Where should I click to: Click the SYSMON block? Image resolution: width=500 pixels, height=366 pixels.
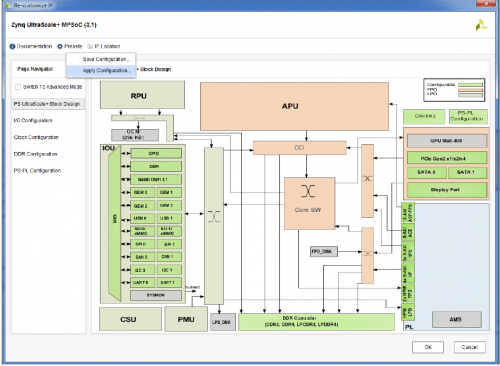[156, 295]
